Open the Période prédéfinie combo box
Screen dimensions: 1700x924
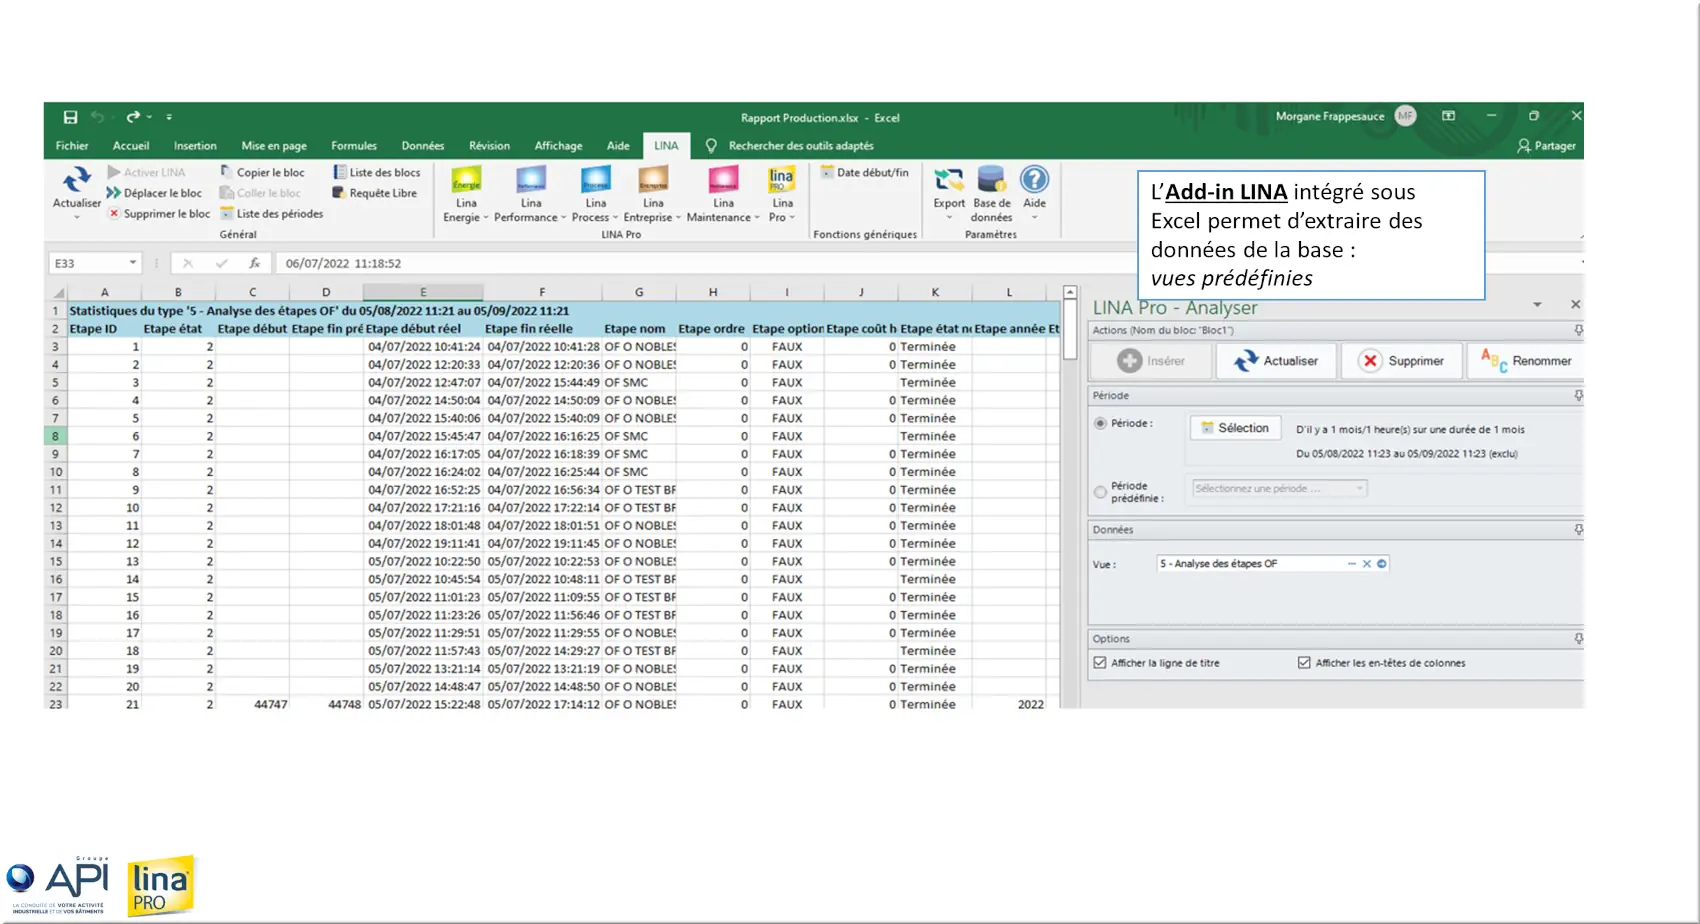coord(1279,488)
